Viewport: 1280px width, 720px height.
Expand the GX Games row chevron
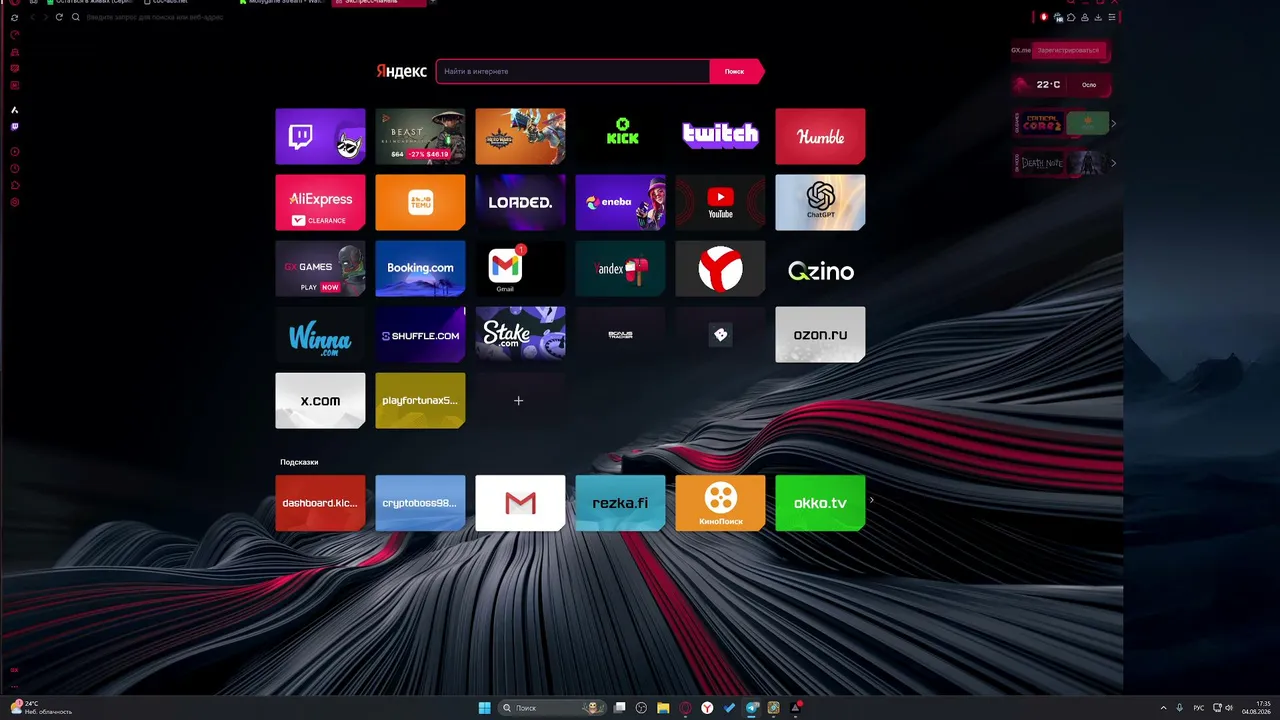(x=1114, y=124)
